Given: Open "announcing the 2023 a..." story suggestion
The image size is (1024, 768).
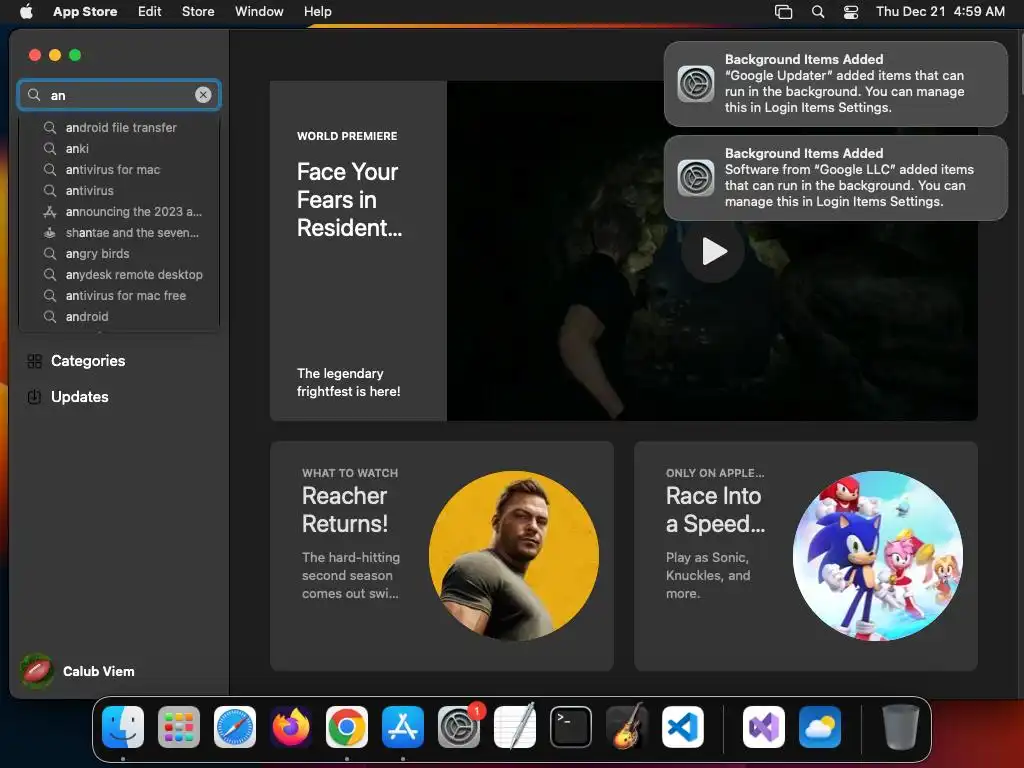Looking at the screenshot, I should click(x=119, y=212).
